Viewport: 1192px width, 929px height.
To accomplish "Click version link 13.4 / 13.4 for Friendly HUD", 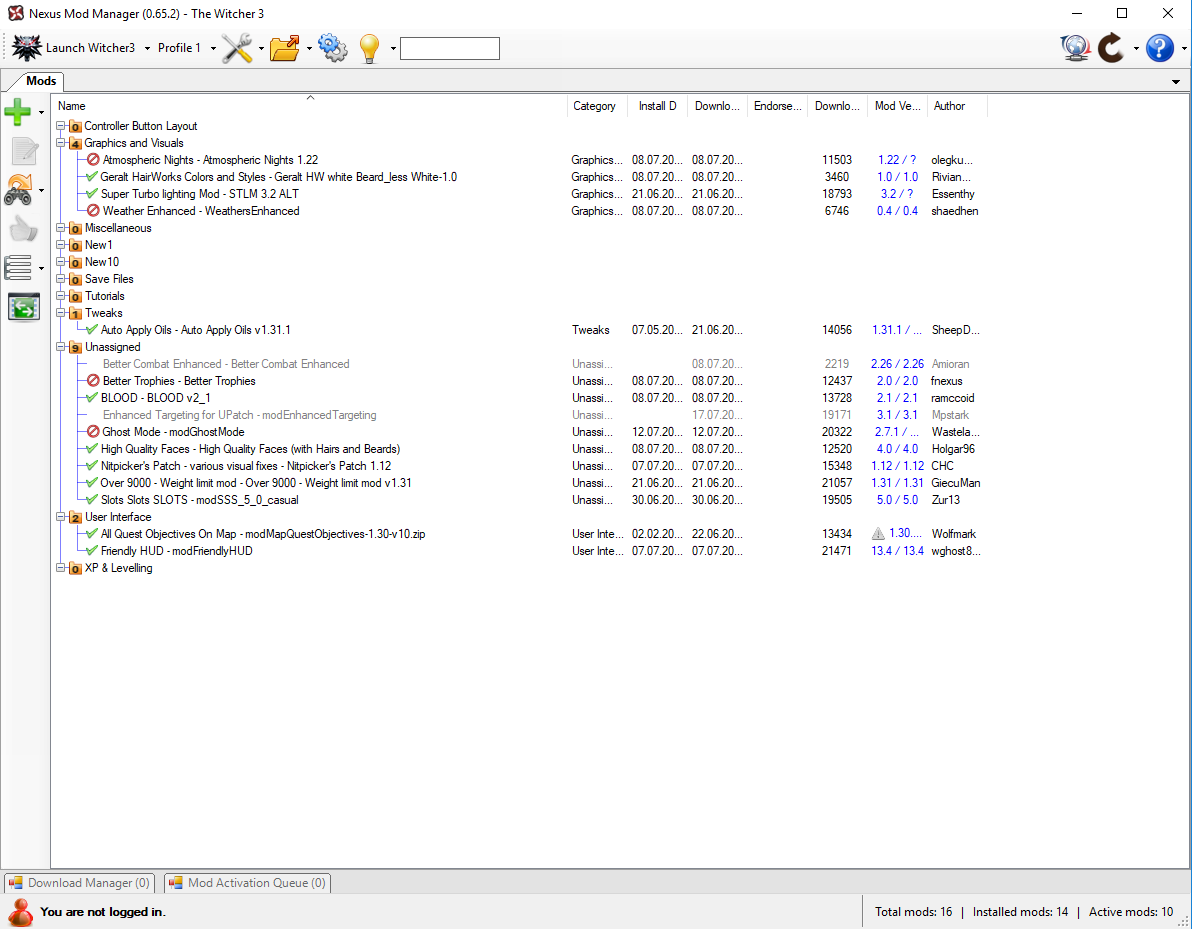I will coord(897,550).
